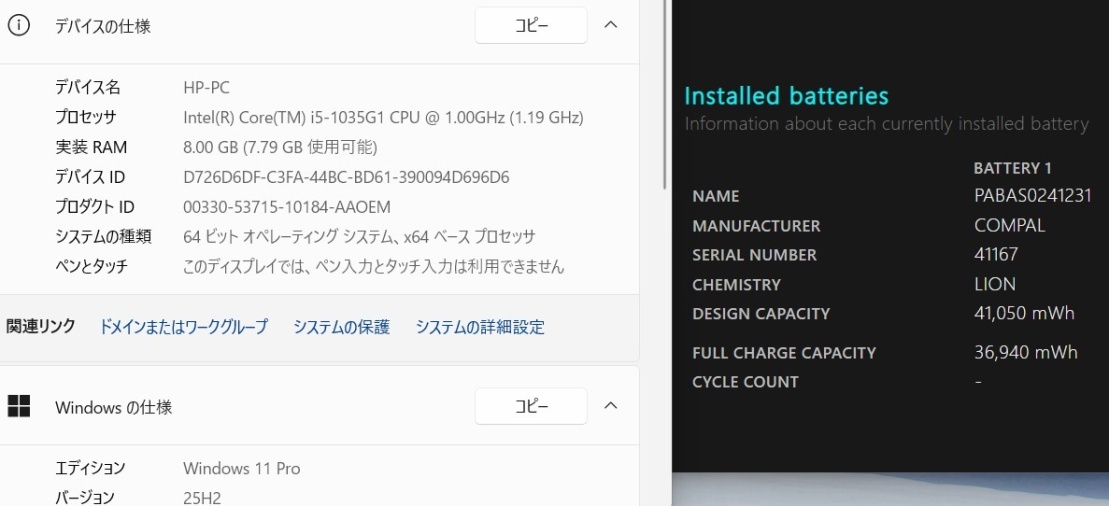
Task: Click the SERIAL NUMBER row label
Action: pyautogui.click(x=754, y=255)
